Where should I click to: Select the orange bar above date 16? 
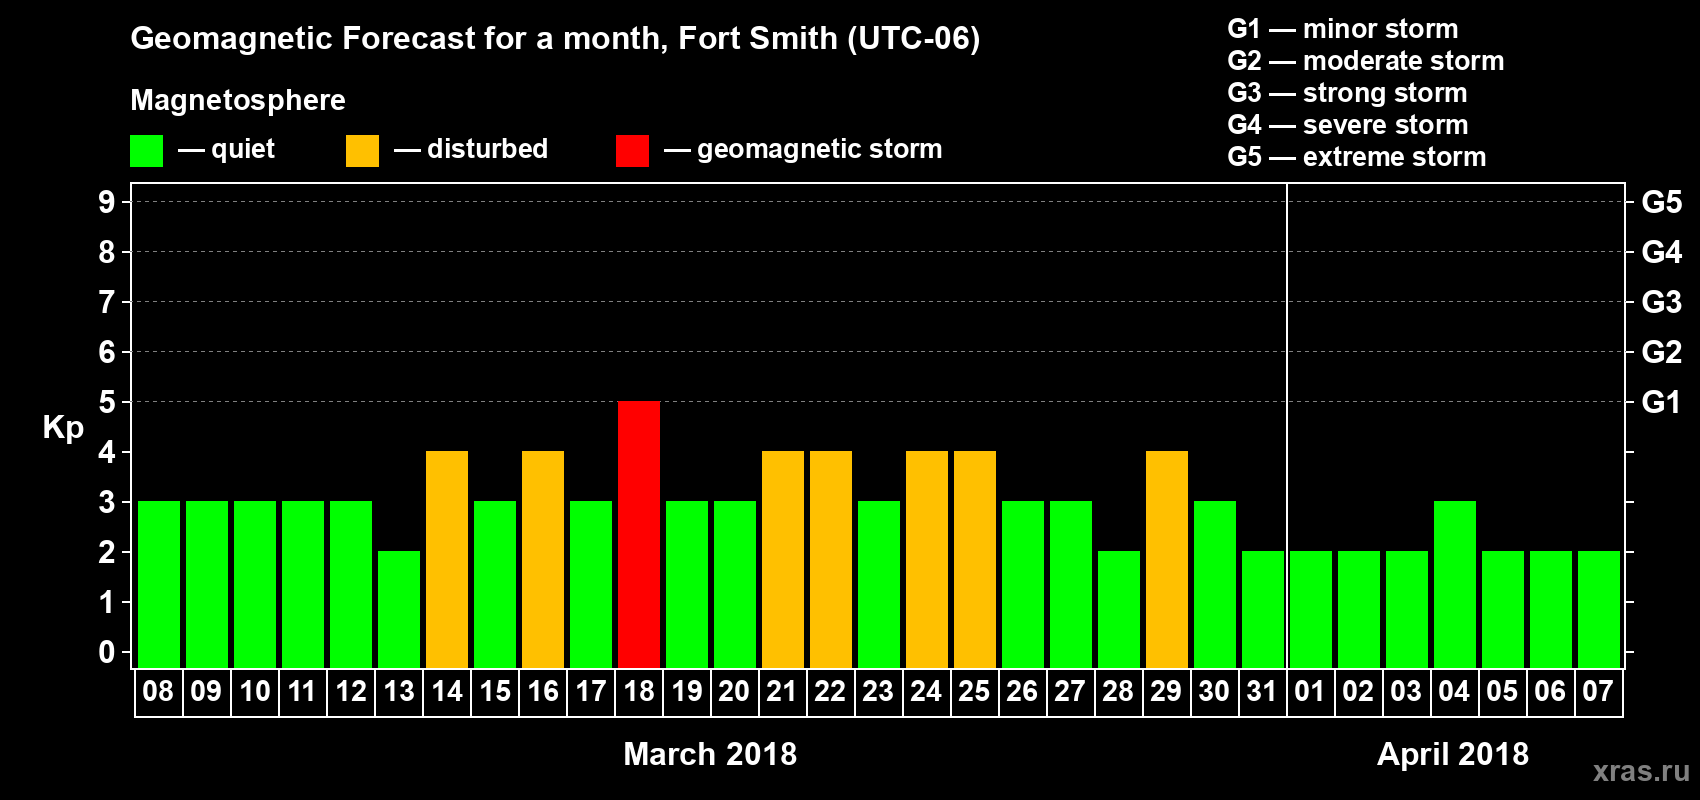pyautogui.click(x=543, y=559)
